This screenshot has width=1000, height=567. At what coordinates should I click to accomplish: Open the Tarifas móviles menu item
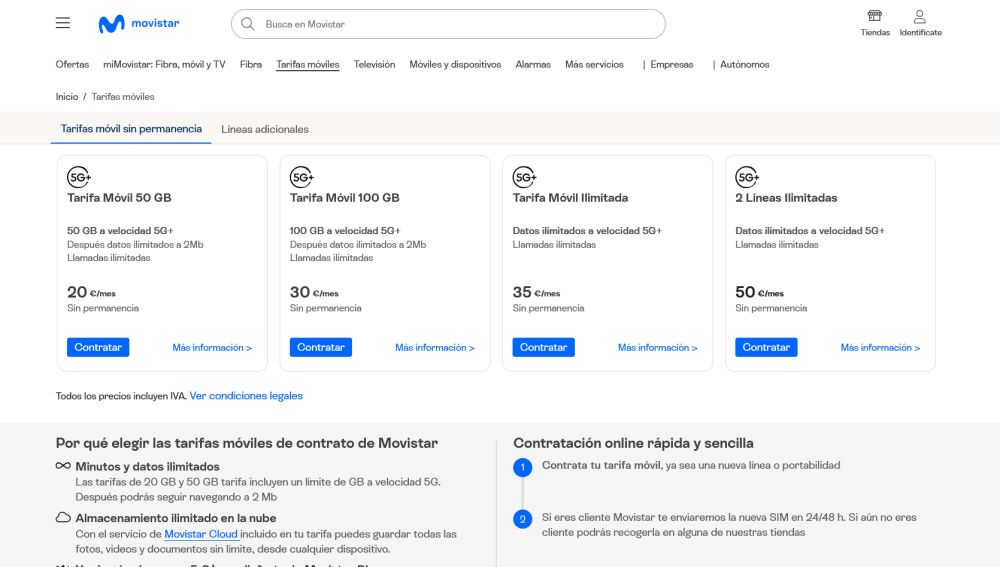(x=307, y=64)
